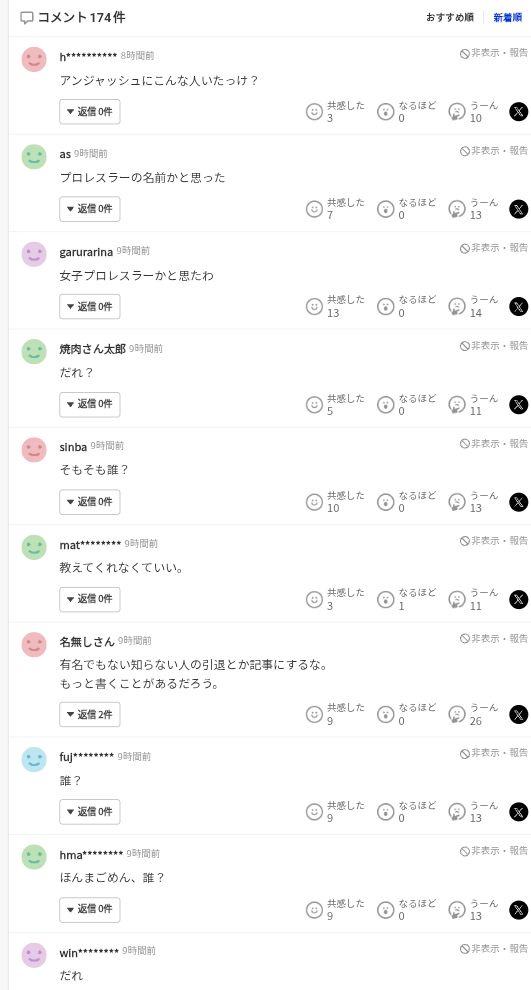Click 共感した smiley on fuj******** comment
The width and height of the screenshot is (531, 990).
(314, 811)
